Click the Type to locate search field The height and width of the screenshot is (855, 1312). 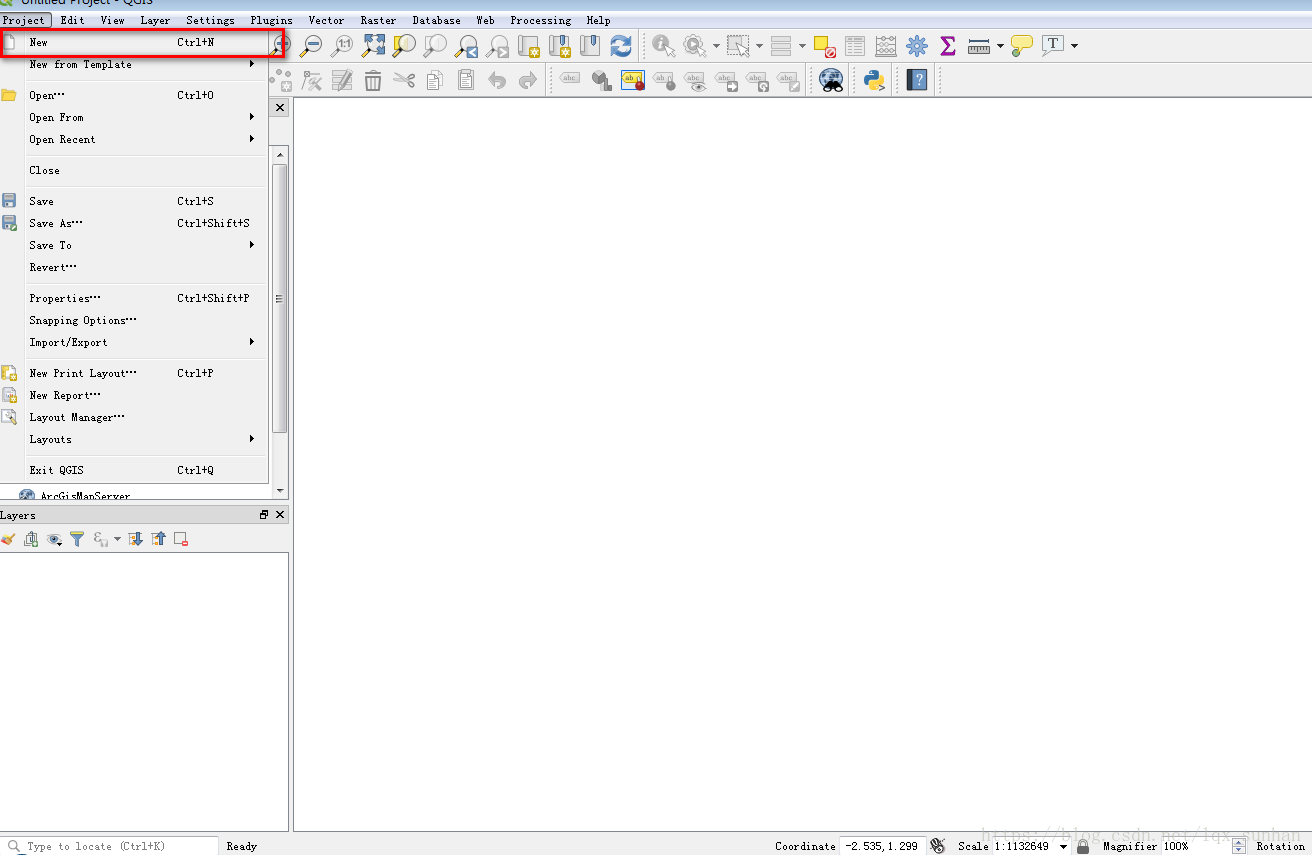pyautogui.click(x=110, y=846)
